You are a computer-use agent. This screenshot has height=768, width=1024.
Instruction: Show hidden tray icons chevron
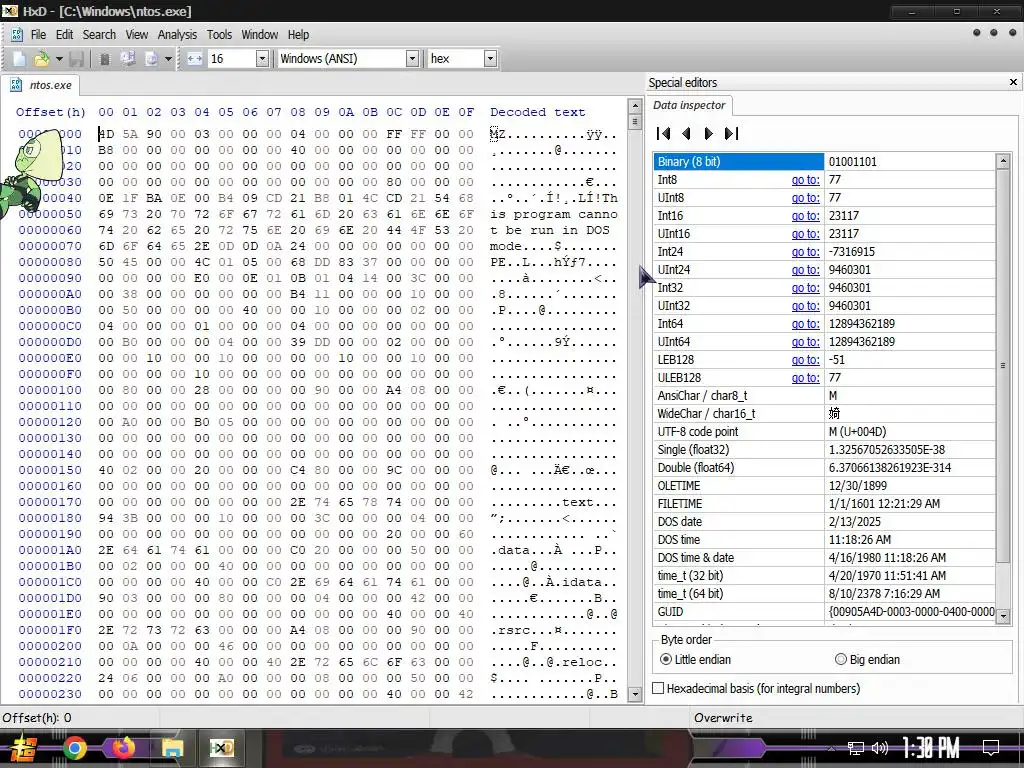pyautogui.click(x=831, y=748)
